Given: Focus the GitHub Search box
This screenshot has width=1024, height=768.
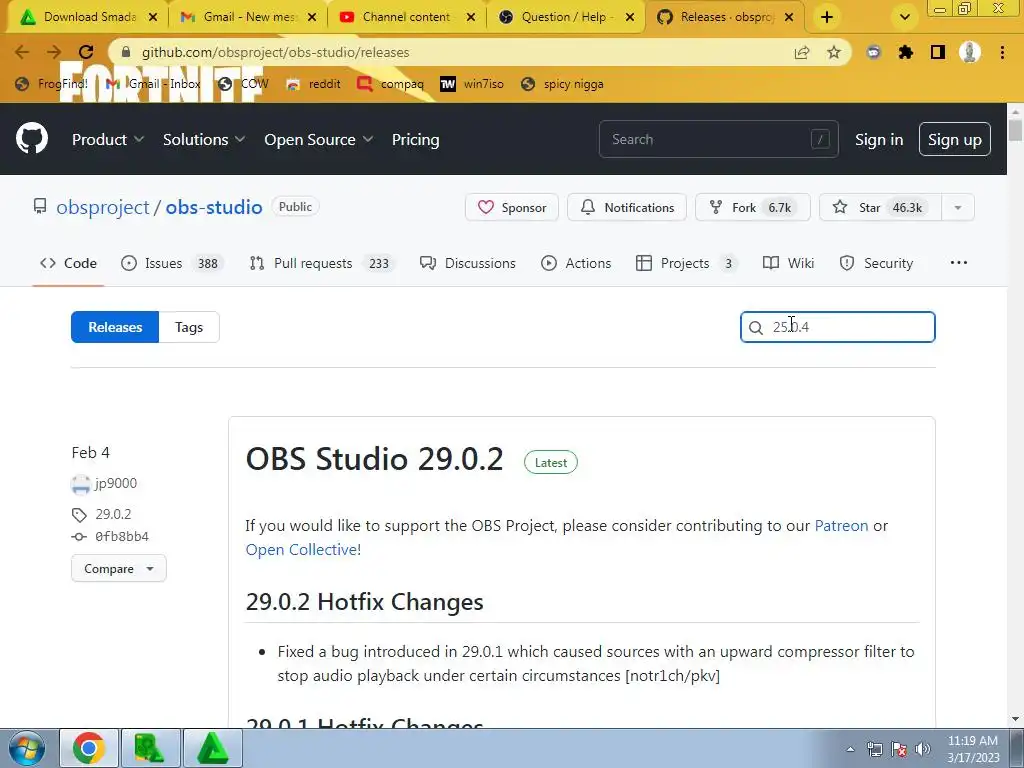Looking at the screenshot, I should tap(718, 139).
